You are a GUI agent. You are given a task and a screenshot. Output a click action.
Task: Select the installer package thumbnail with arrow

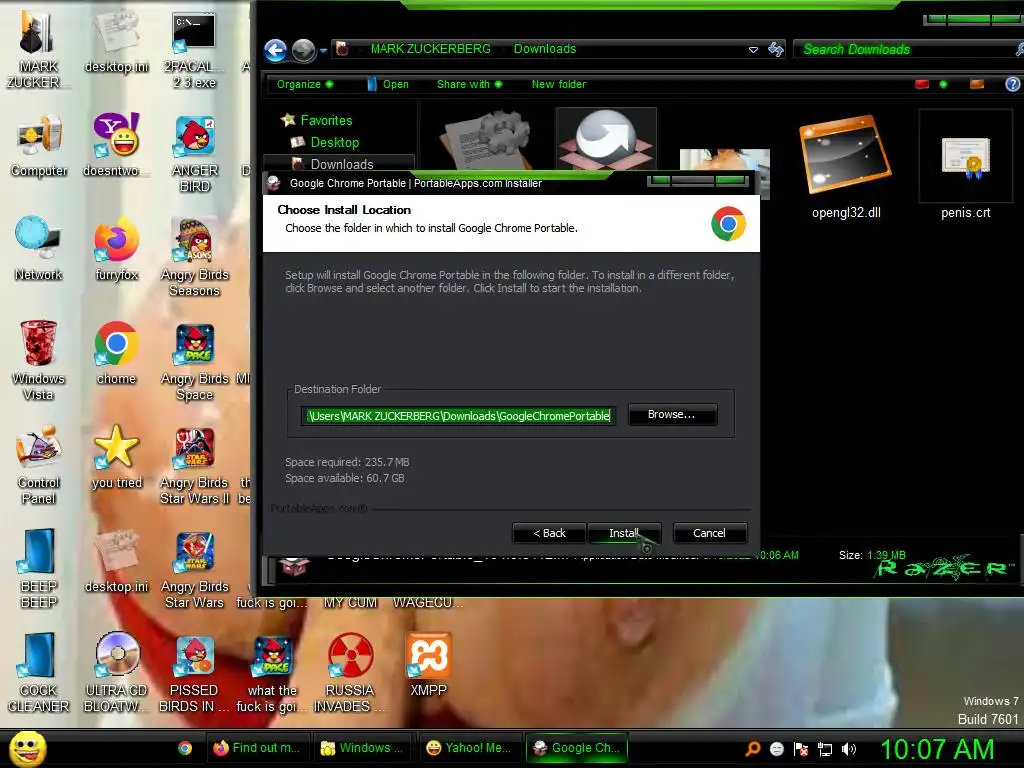click(606, 140)
